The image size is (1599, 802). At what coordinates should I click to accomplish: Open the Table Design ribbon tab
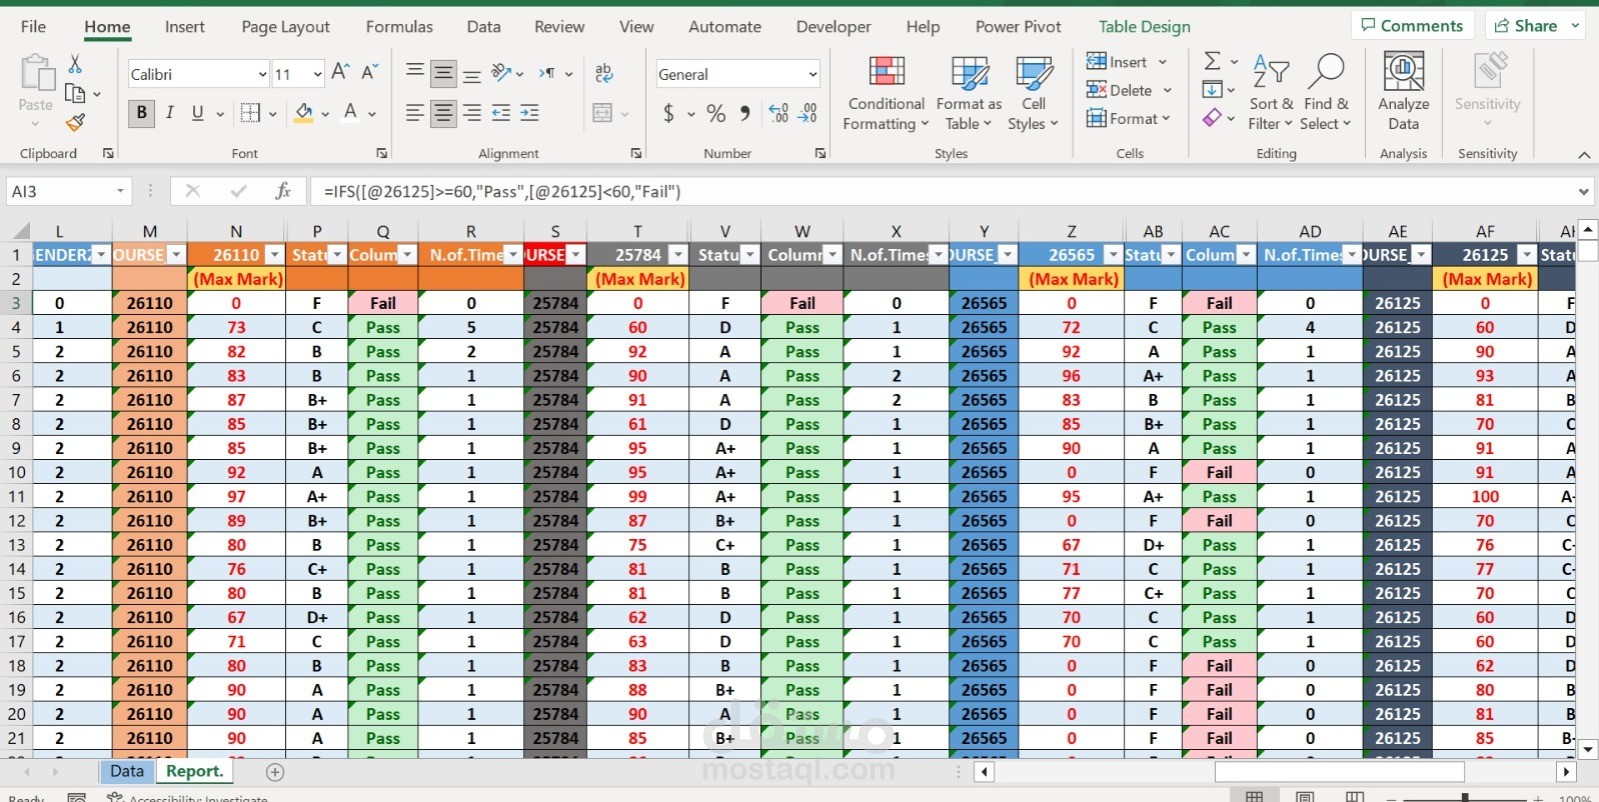point(1144,27)
